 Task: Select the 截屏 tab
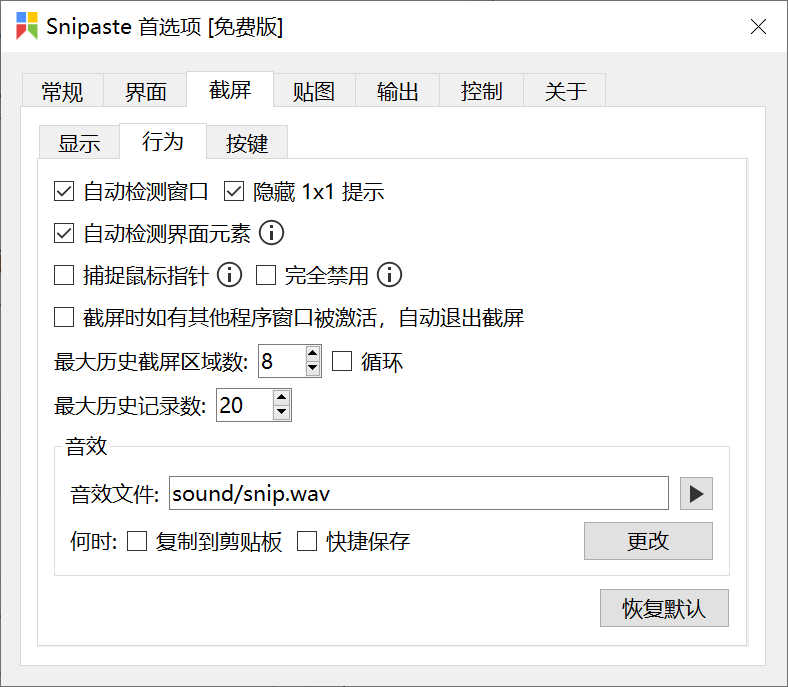pyautogui.click(x=230, y=89)
